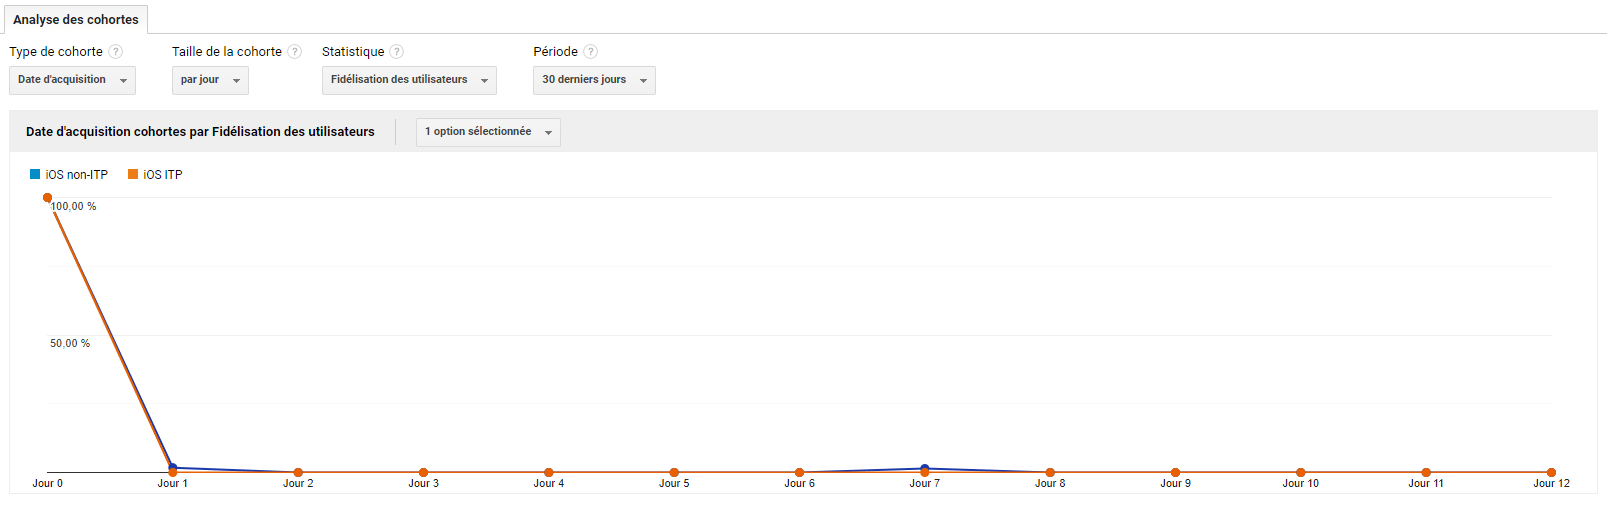Click the Jour 7 data point on chart

click(925, 470)
